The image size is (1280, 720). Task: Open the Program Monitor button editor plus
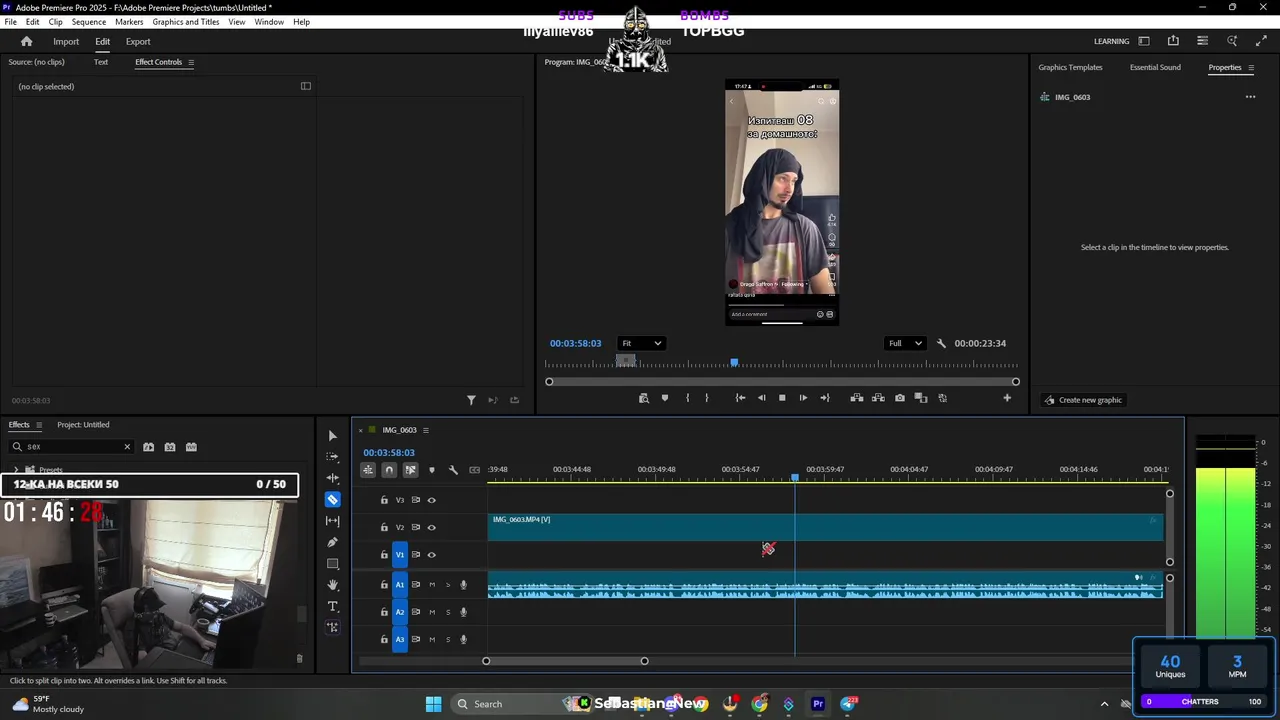[1007, 398]
